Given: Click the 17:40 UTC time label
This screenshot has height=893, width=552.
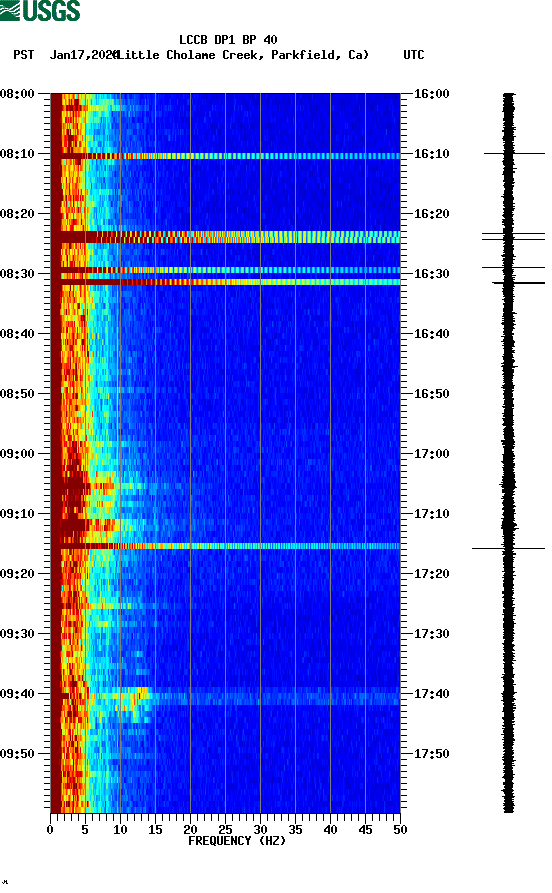Looking at the screenshot, I should coord(431,694).
